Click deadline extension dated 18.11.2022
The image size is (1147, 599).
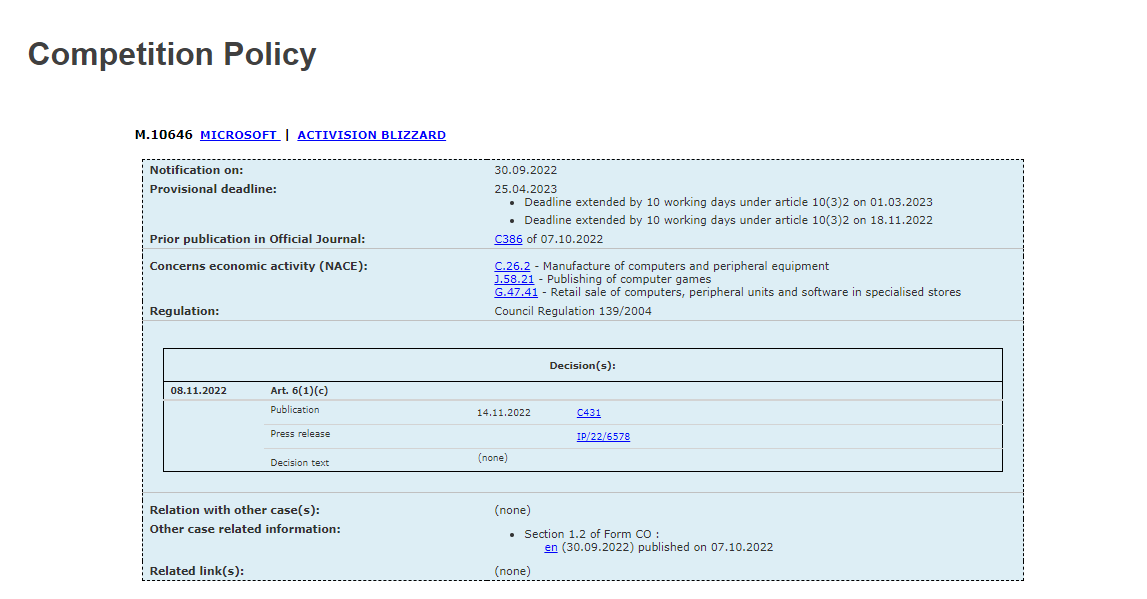click(729, 220)
